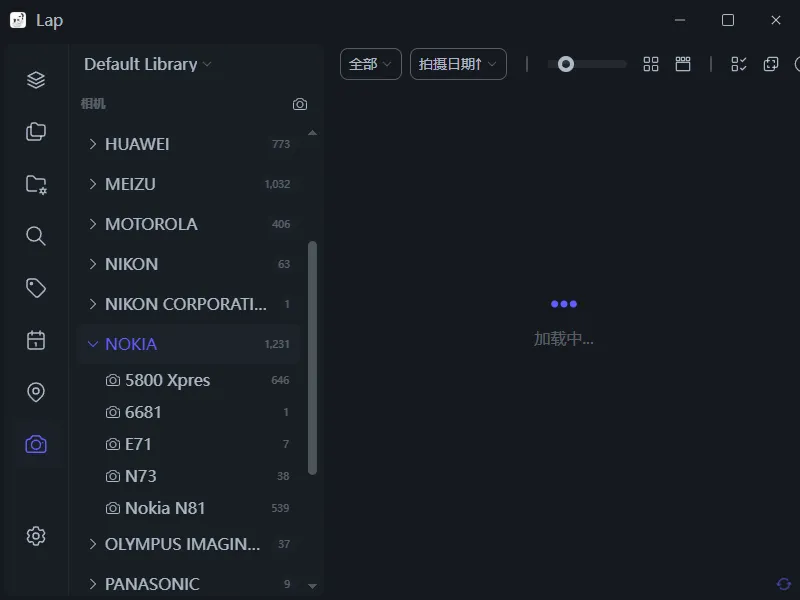
Task: Expand the NIKON camera group
Action: pyautogui.click(x=92, y=264)
